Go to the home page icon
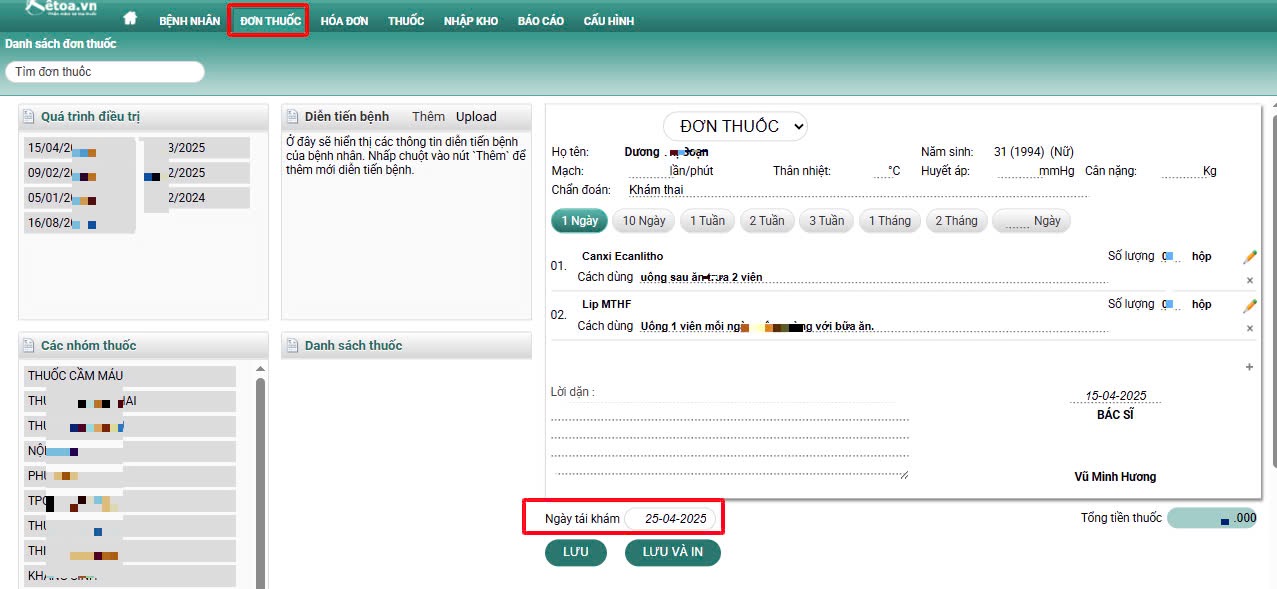Screen dimensions: 1277x589 click(130, 20)
